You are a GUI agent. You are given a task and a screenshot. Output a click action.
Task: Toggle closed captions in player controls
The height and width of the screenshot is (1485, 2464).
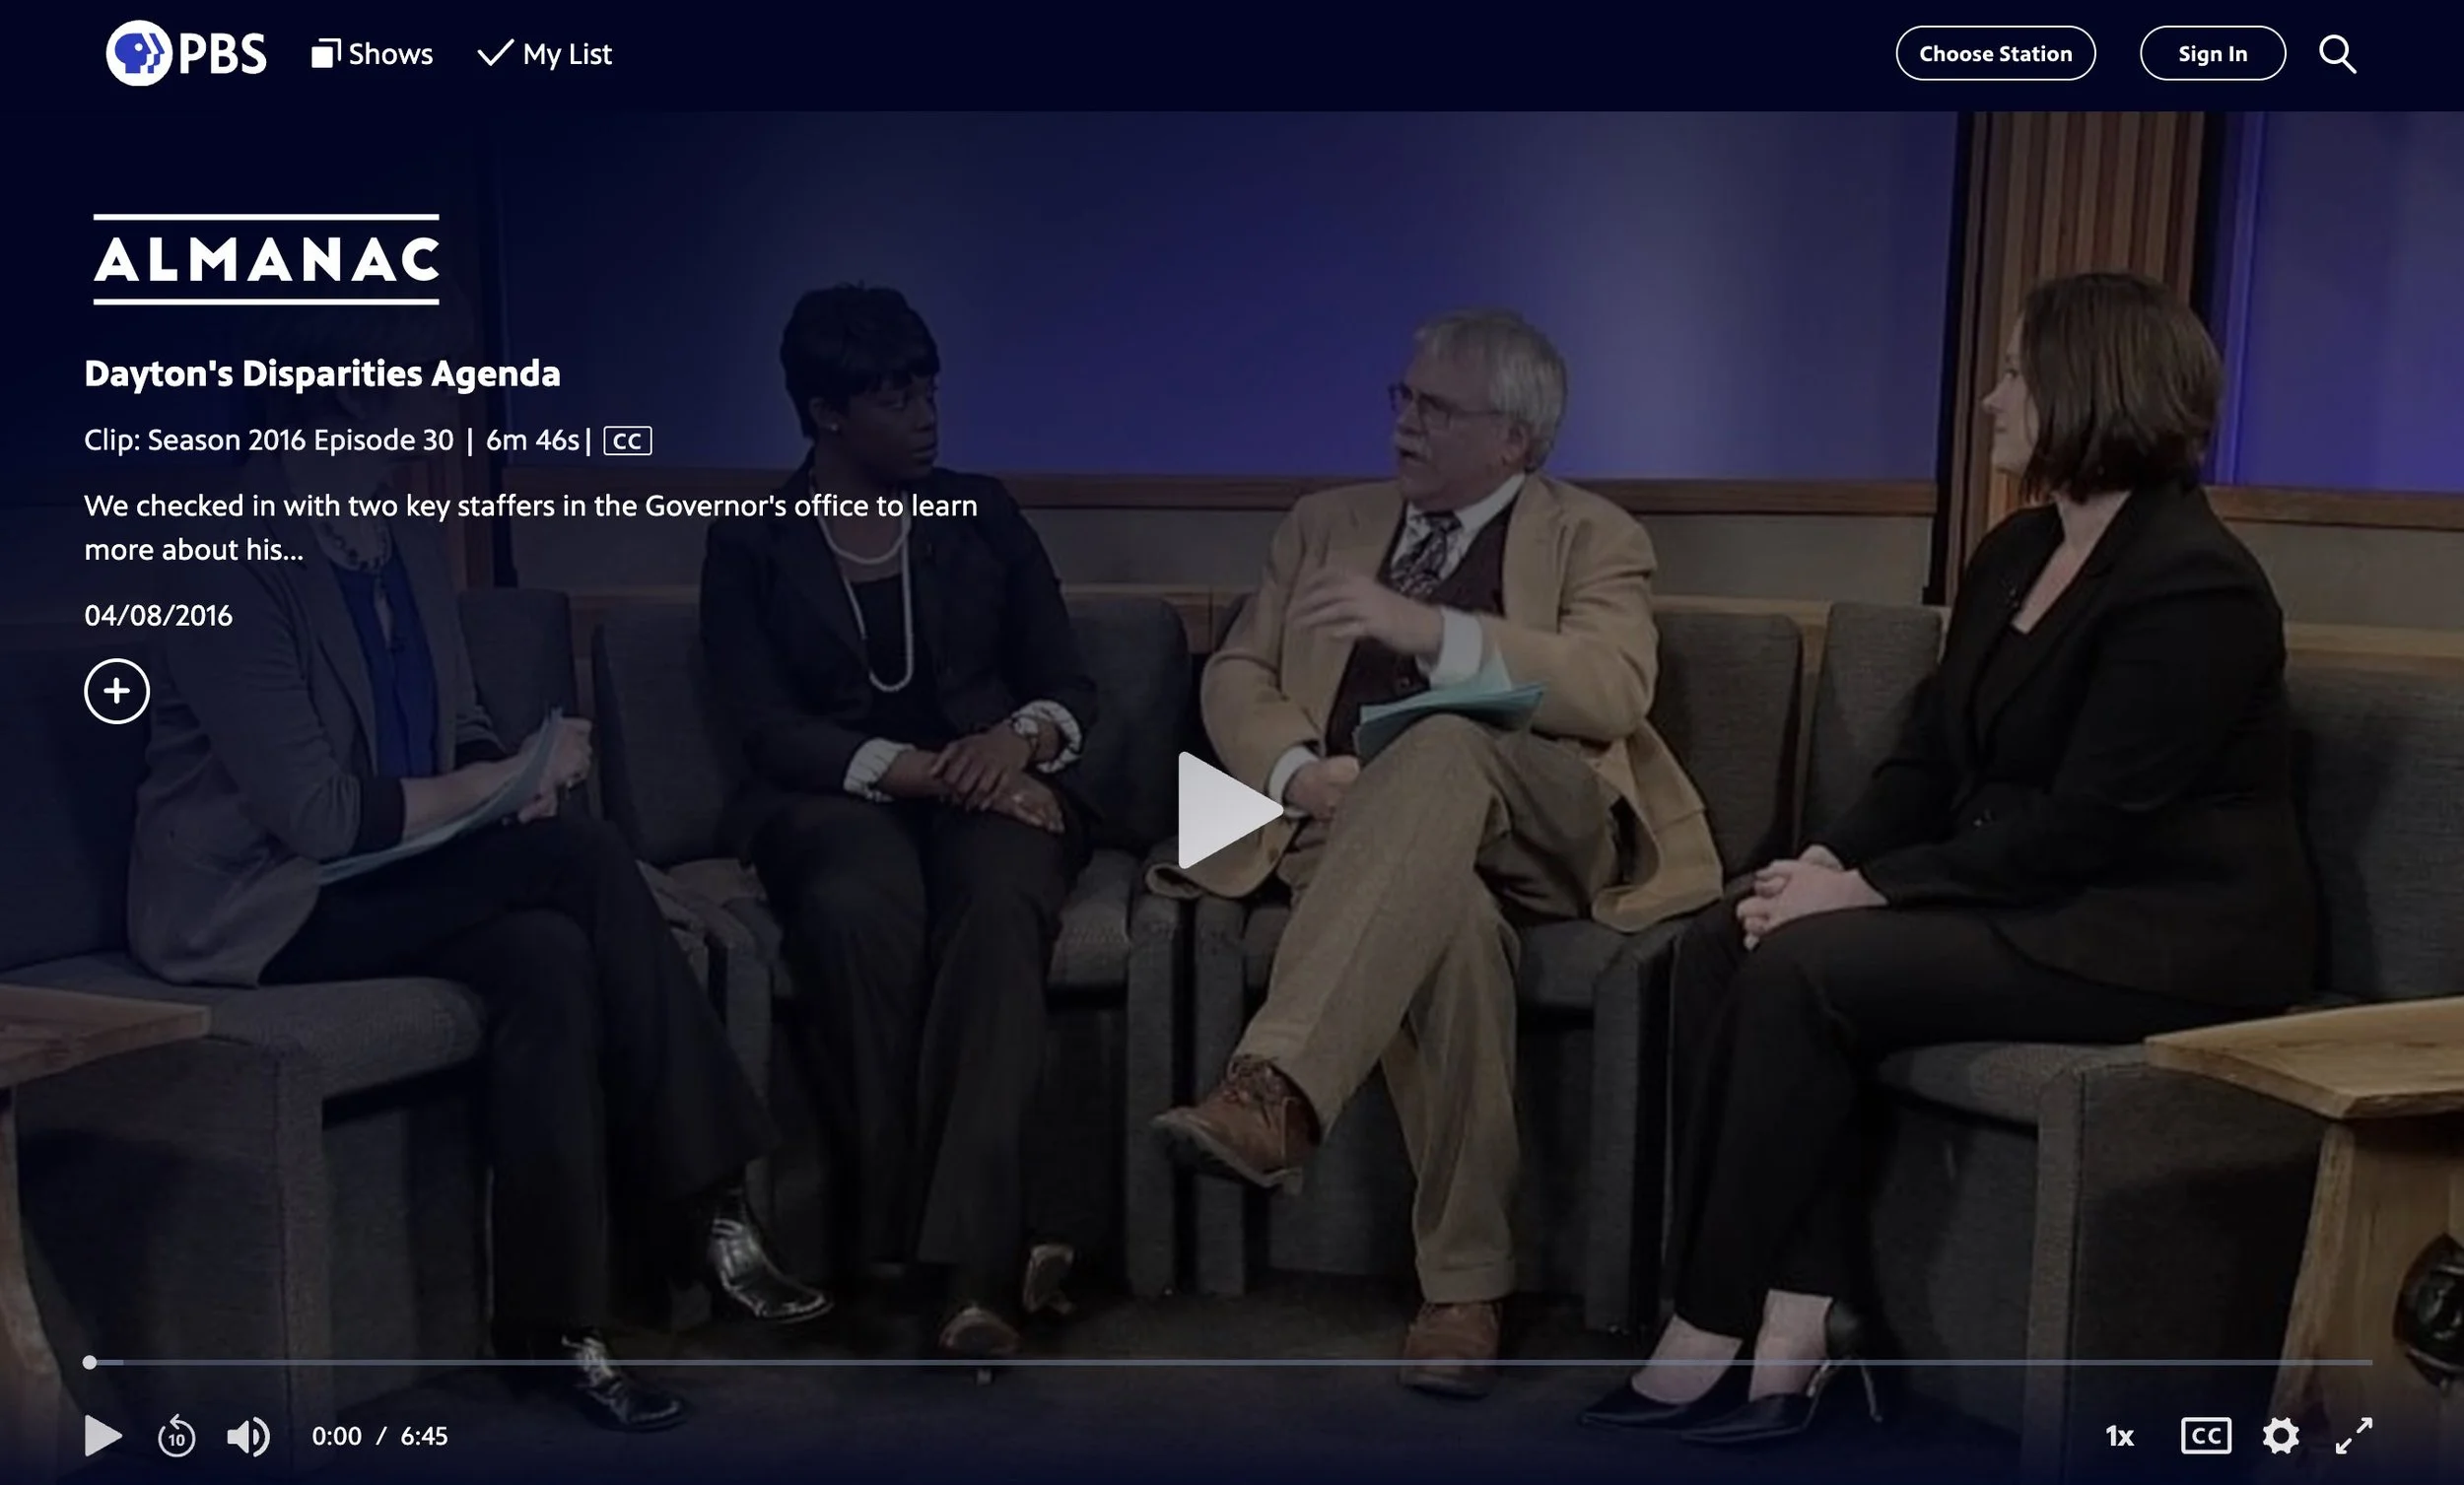click(2205, 1436)
